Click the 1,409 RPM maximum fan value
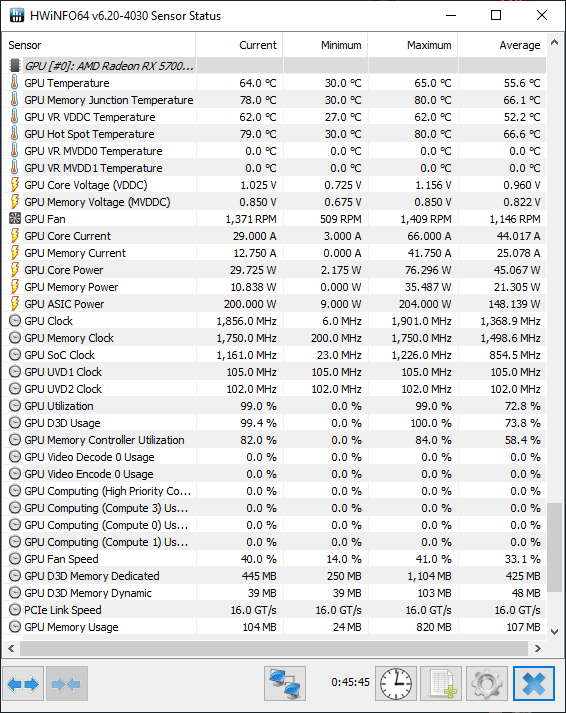 [426, 219]
